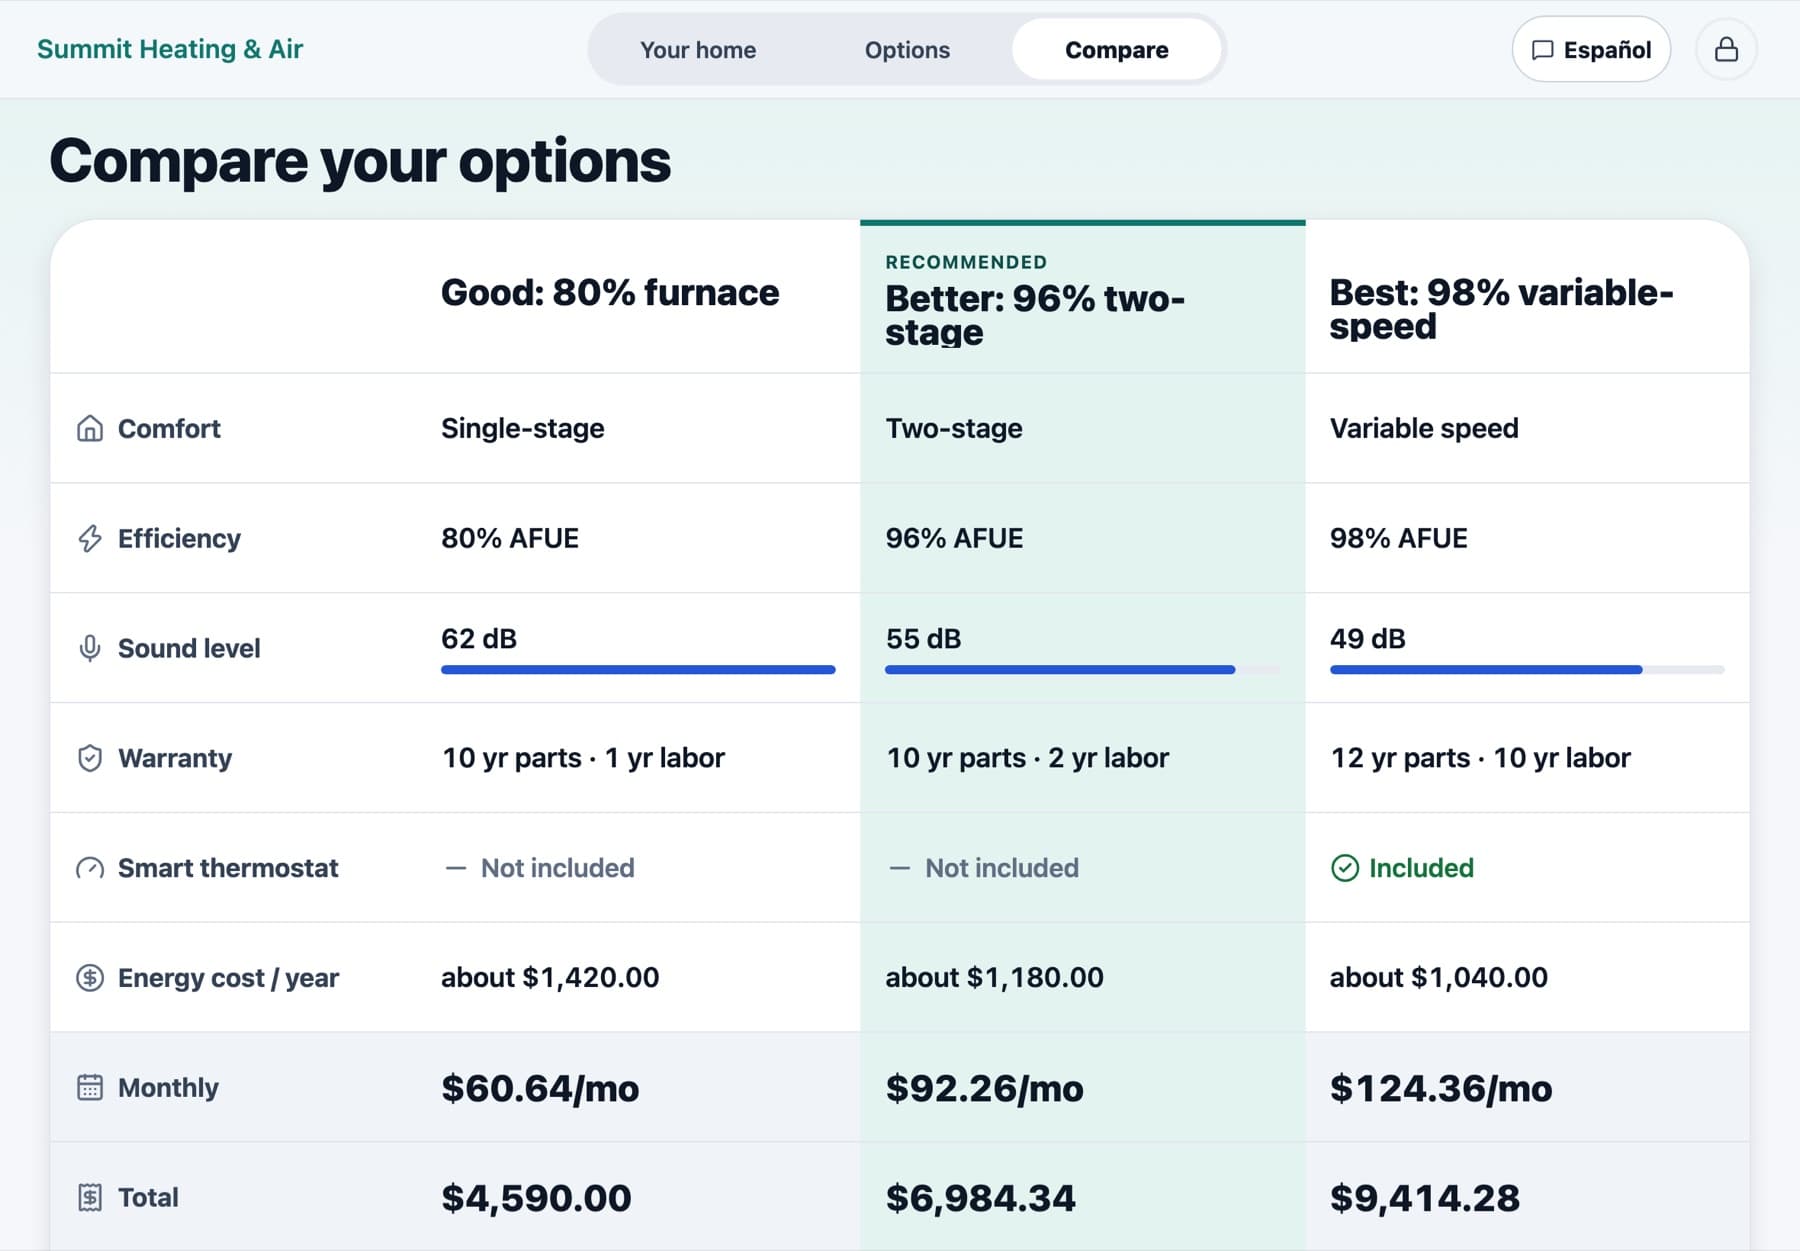Click the $60.64/mo monthly price

click(x=540, y=1088)
